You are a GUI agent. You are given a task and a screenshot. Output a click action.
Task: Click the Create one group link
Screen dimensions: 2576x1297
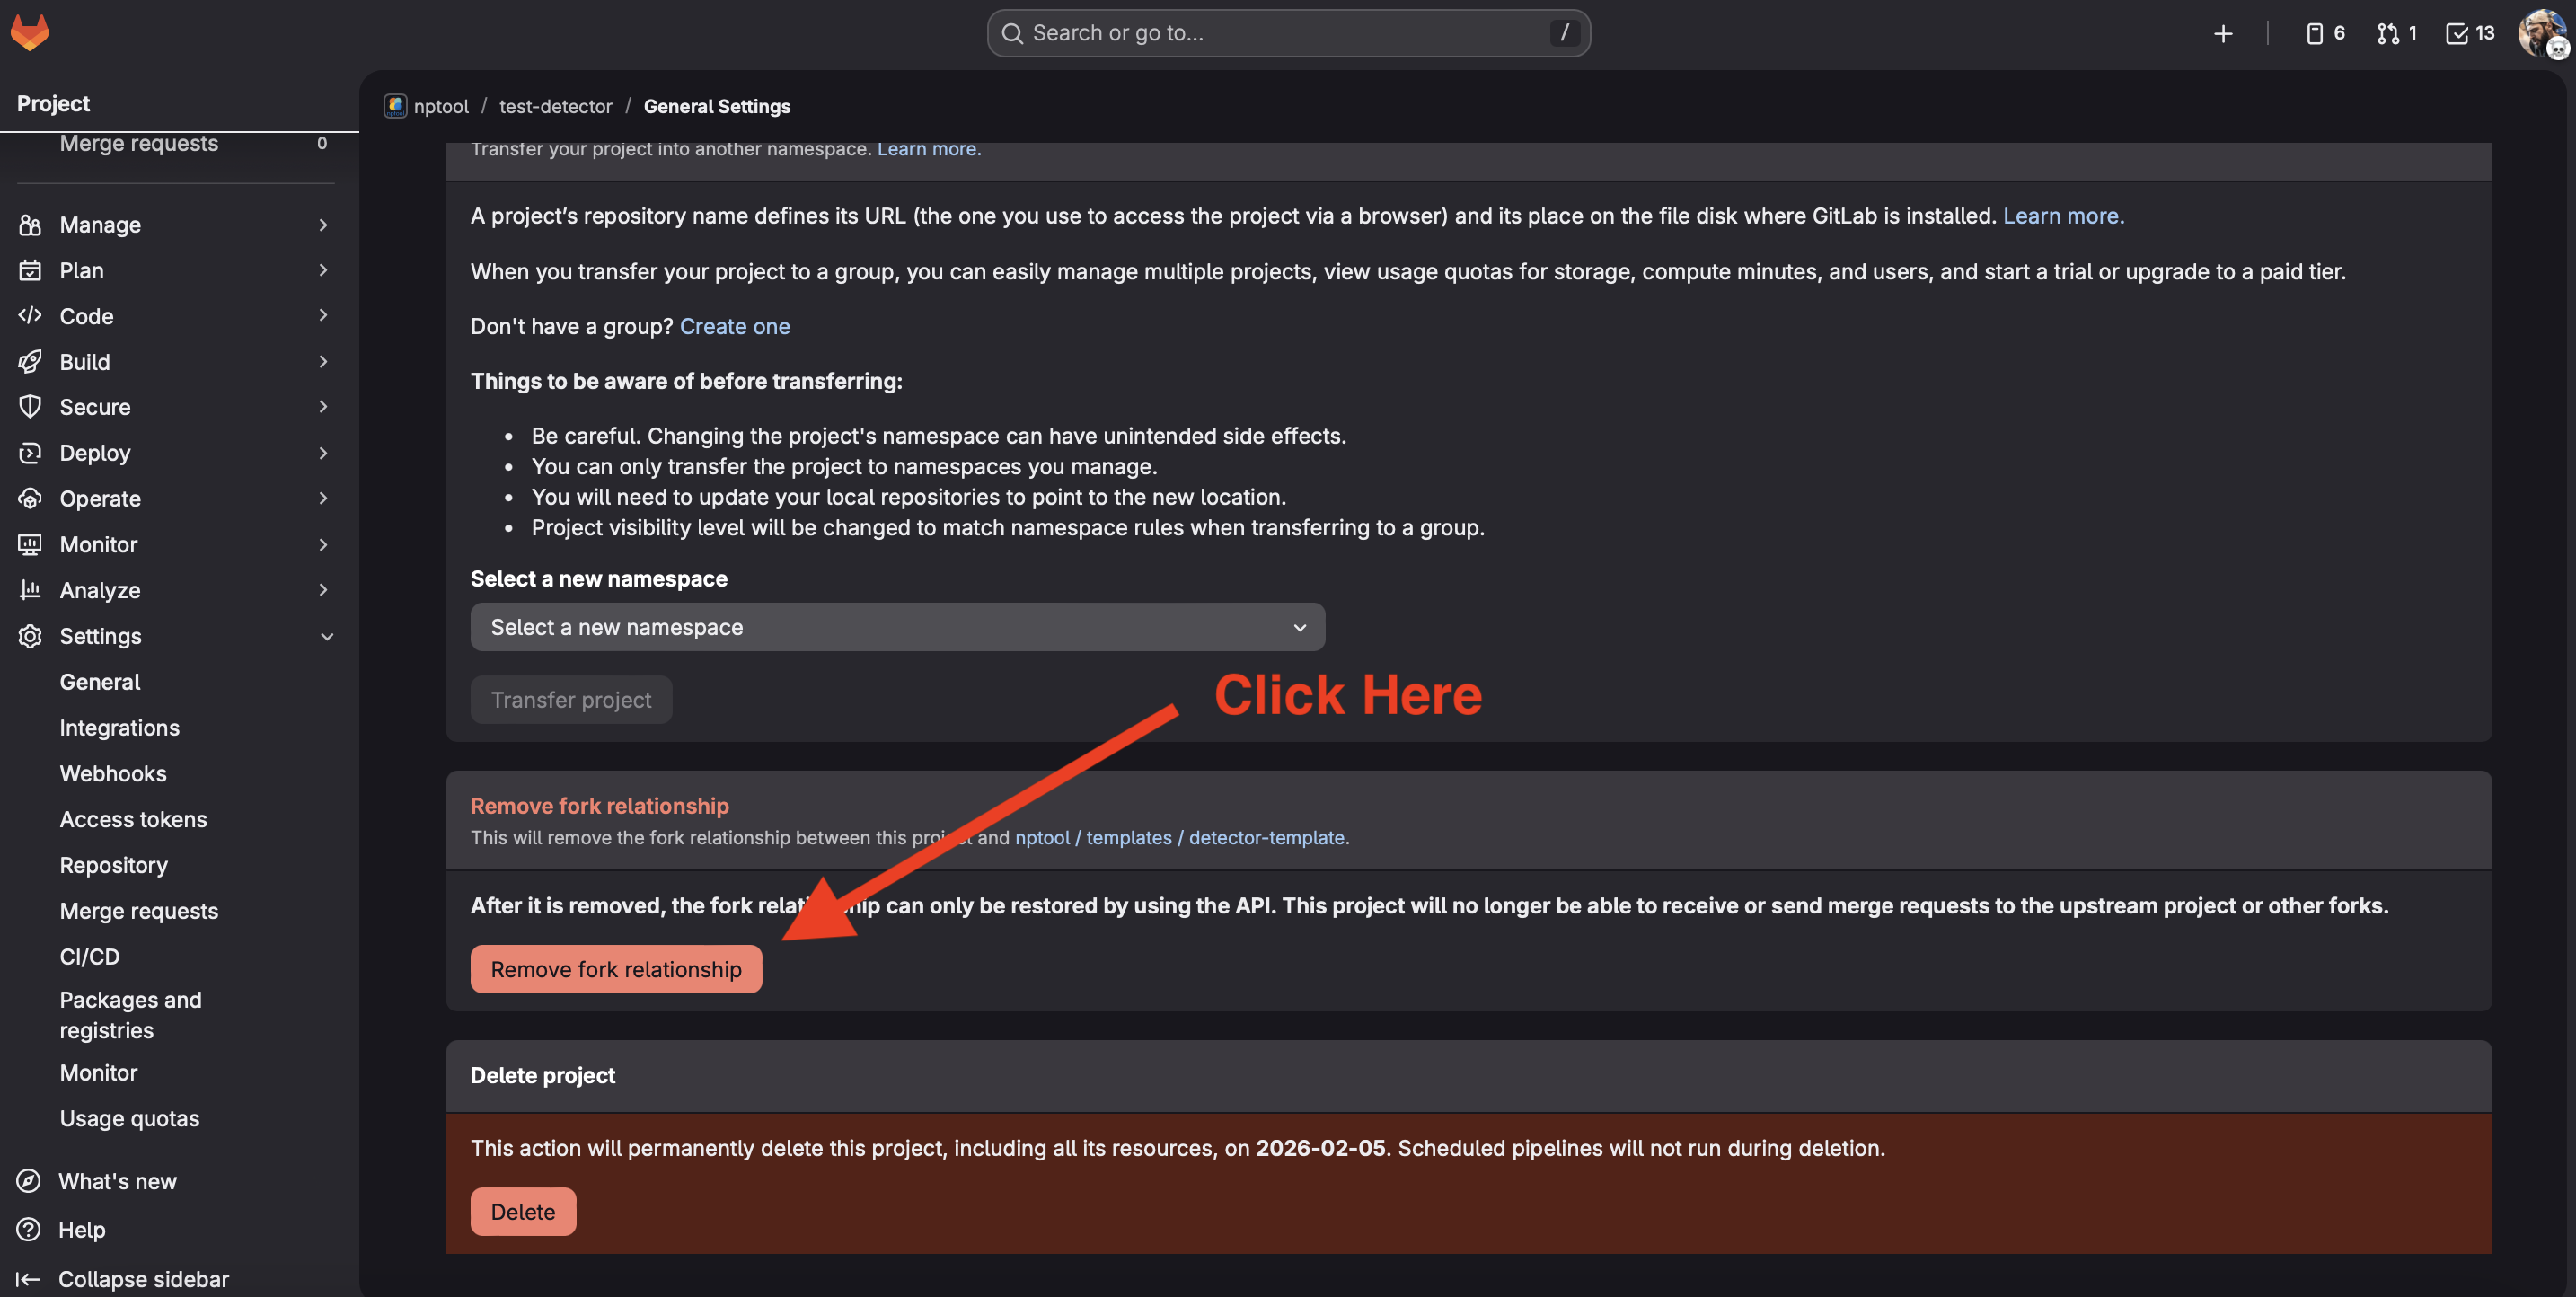tap(734, 326)
